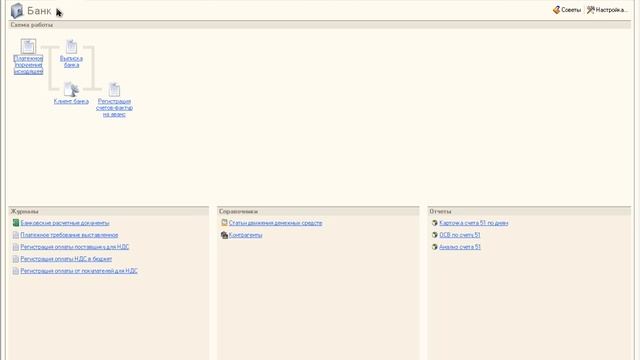Open Карточка счета 51 по дням report link

tap(474, 223)
